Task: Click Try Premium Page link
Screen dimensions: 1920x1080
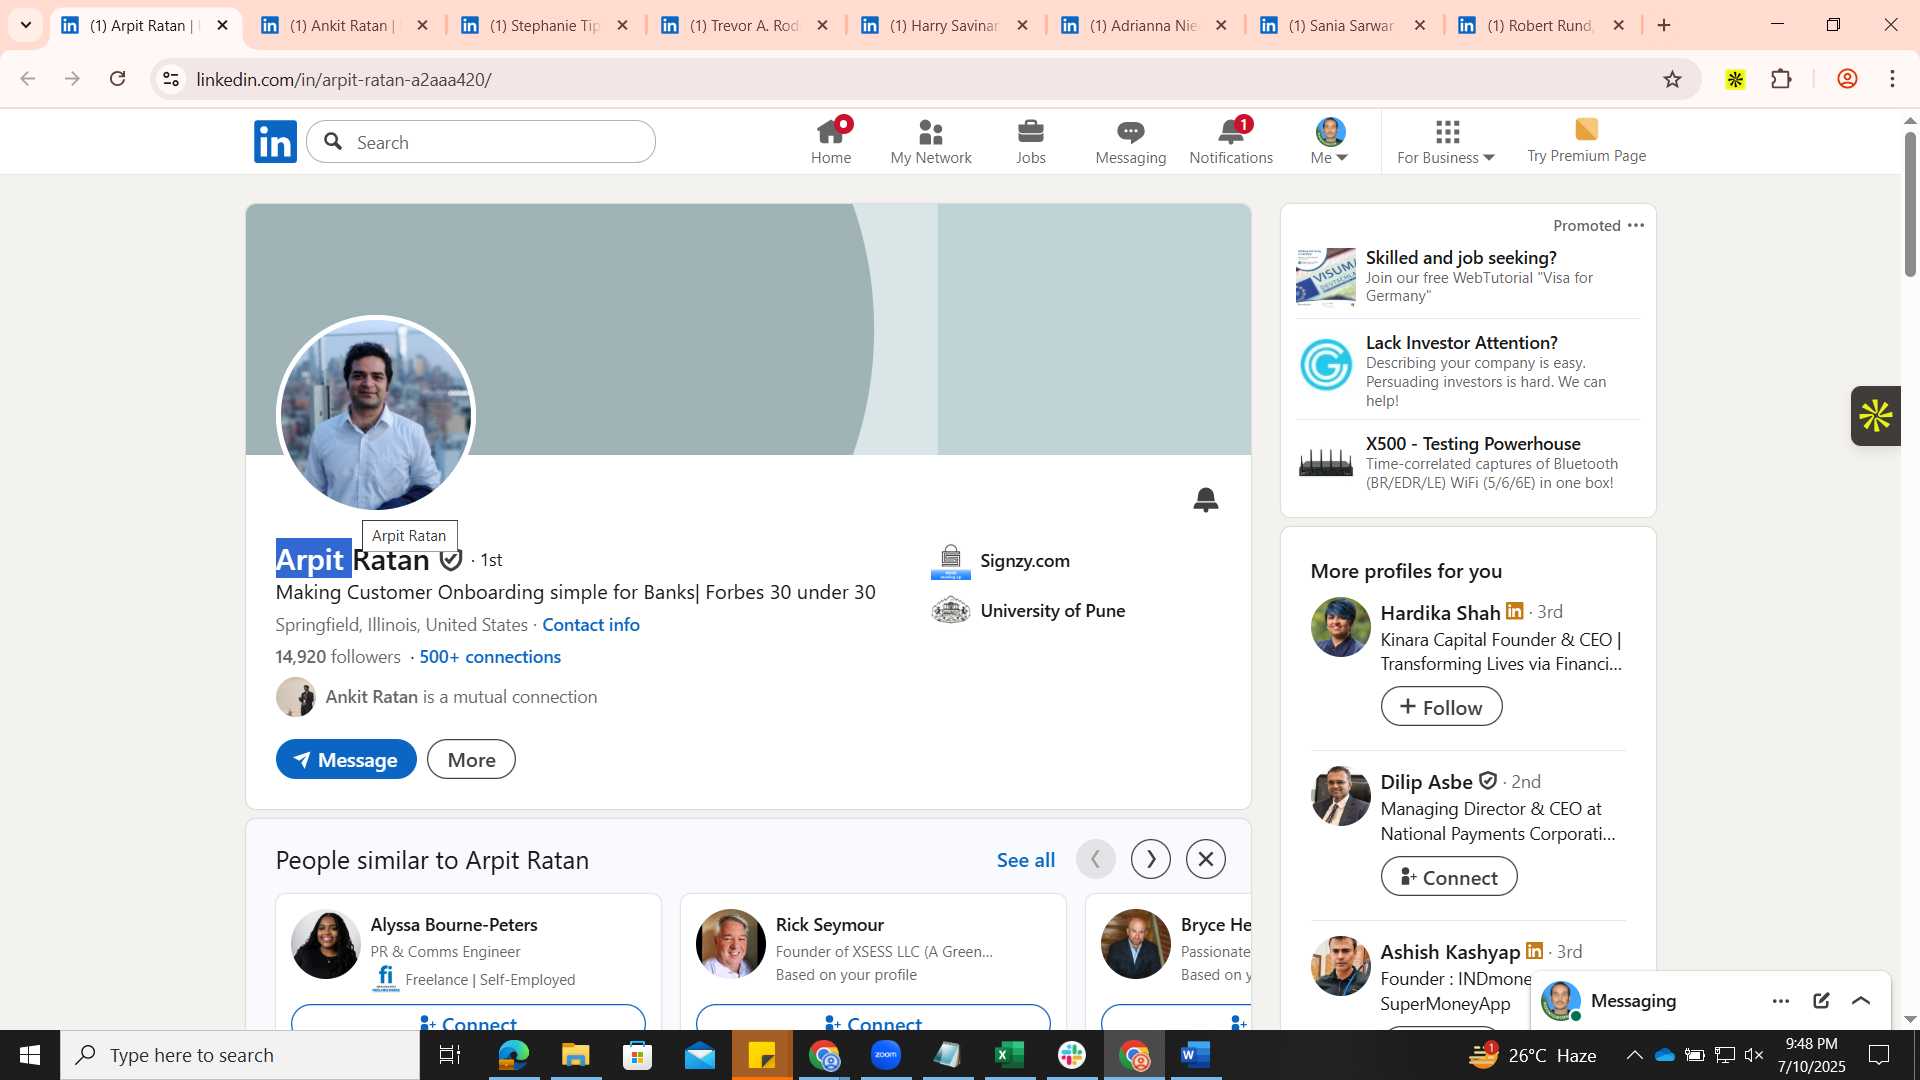Action: click(1587, 142)
